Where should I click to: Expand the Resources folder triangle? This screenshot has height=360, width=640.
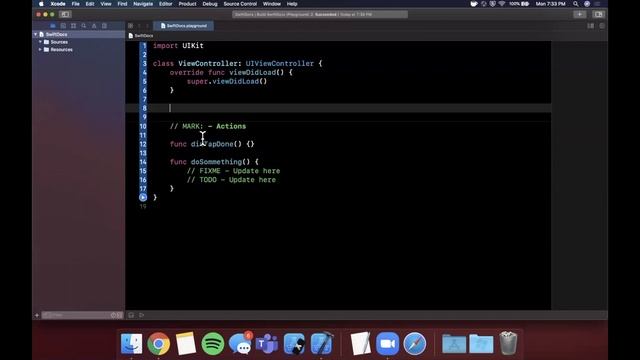[40, 50]
